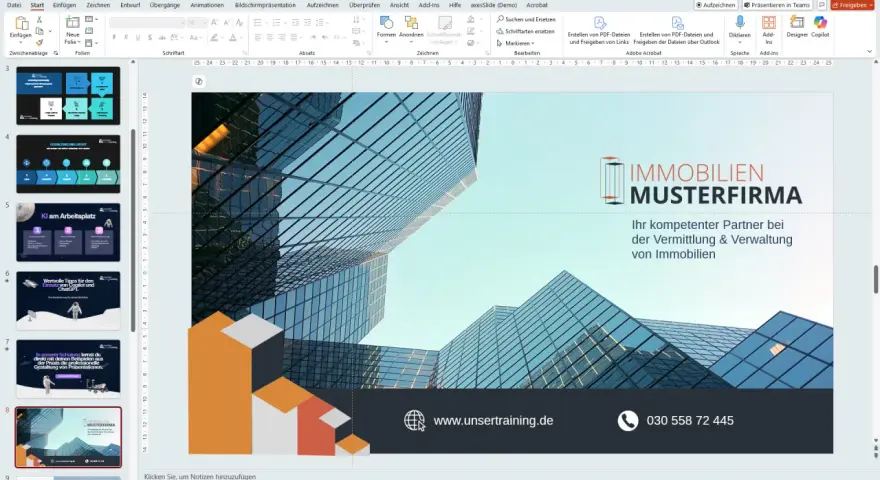This screenshot has width=880, height=480.
Task: Decrease font size with the smaller A icon
Action: 227,22
